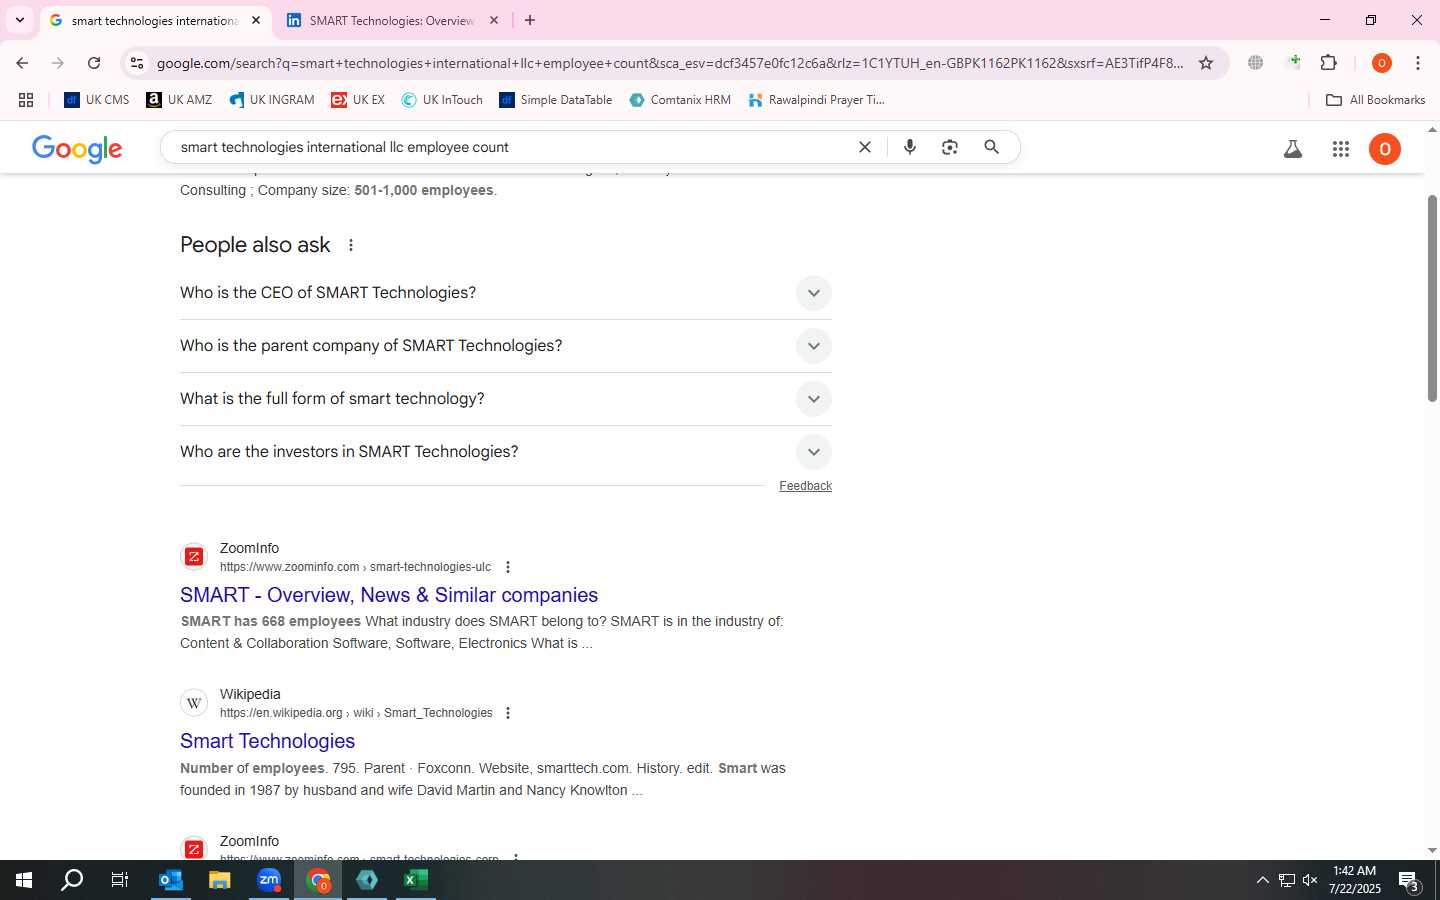Start voice search with microphone icon
Screen dimensions: 1440x900
point(910,147)
